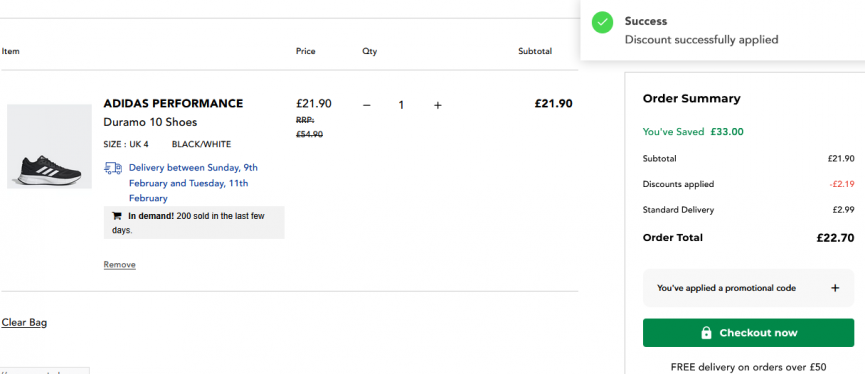Decrease quantity with the minus icon
This screenshot has height=374, width=865.
click(x=366, y=105)
